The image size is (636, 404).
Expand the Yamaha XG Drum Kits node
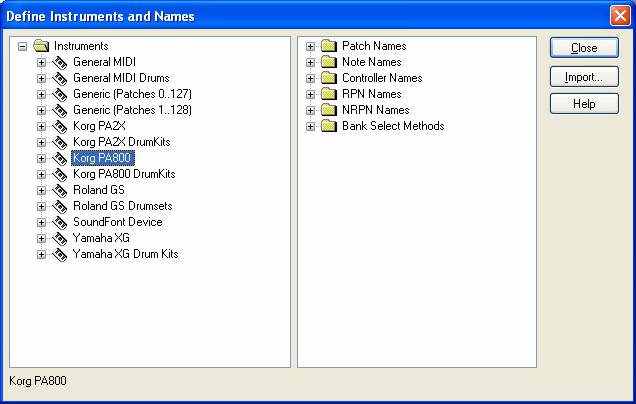click(x=41, y=254)
